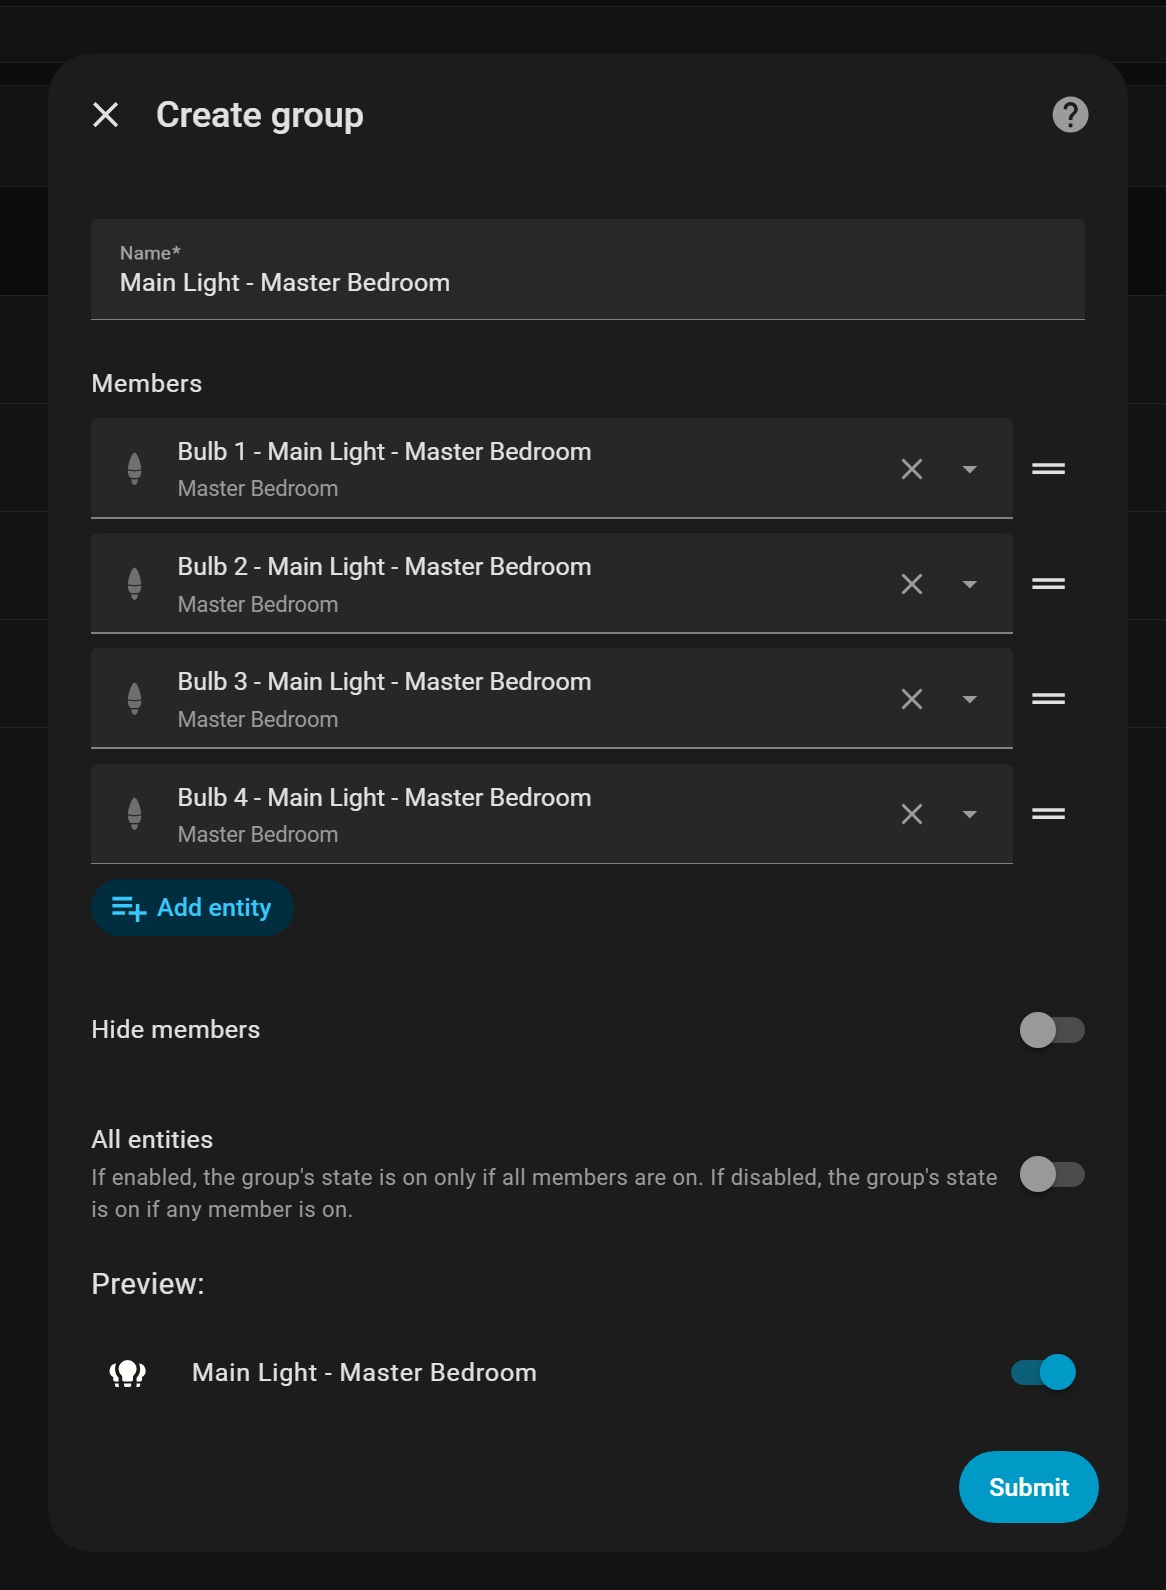Open the Bulb 4 entity dropdown arrow
Viewport: 1166px width, 1590px height.
(969, 814)
